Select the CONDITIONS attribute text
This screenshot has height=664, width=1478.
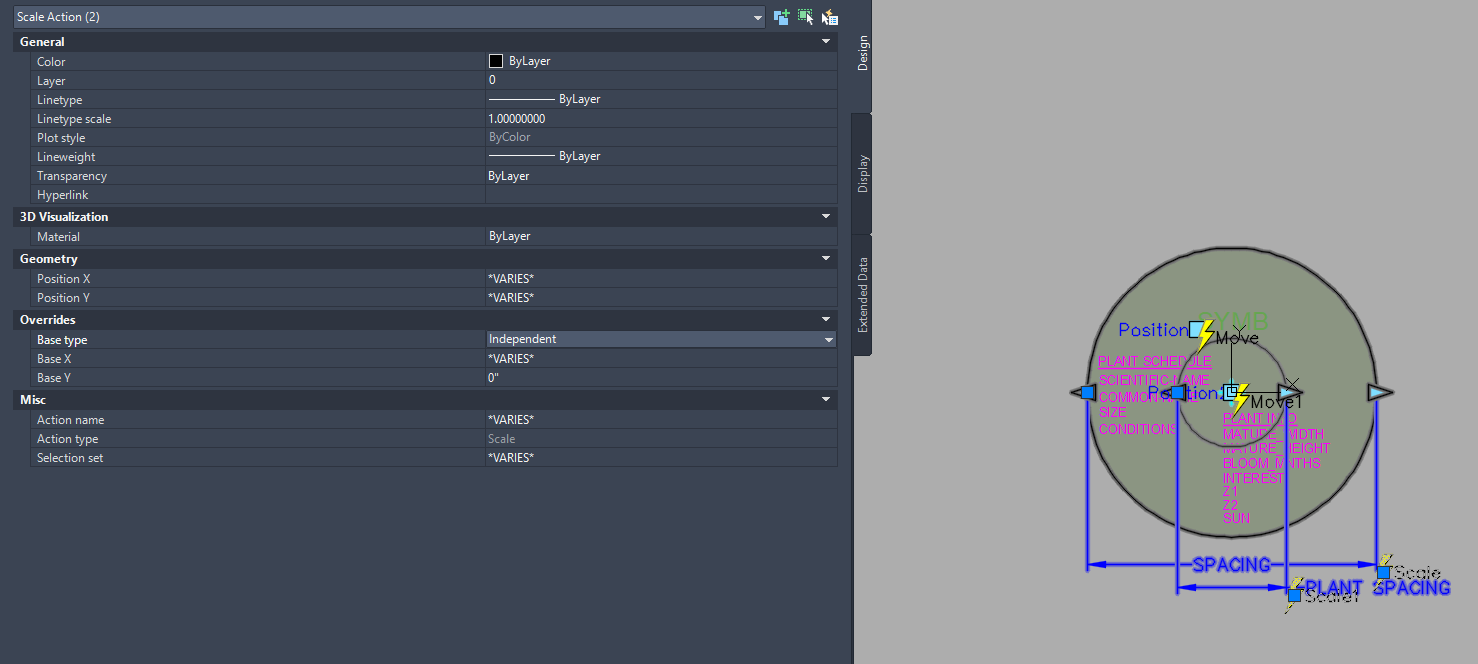(1138, 429)
